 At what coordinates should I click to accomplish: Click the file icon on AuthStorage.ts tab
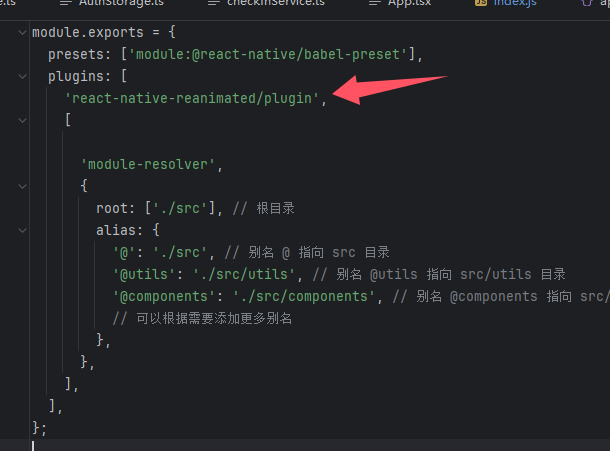tap(66, 3)
